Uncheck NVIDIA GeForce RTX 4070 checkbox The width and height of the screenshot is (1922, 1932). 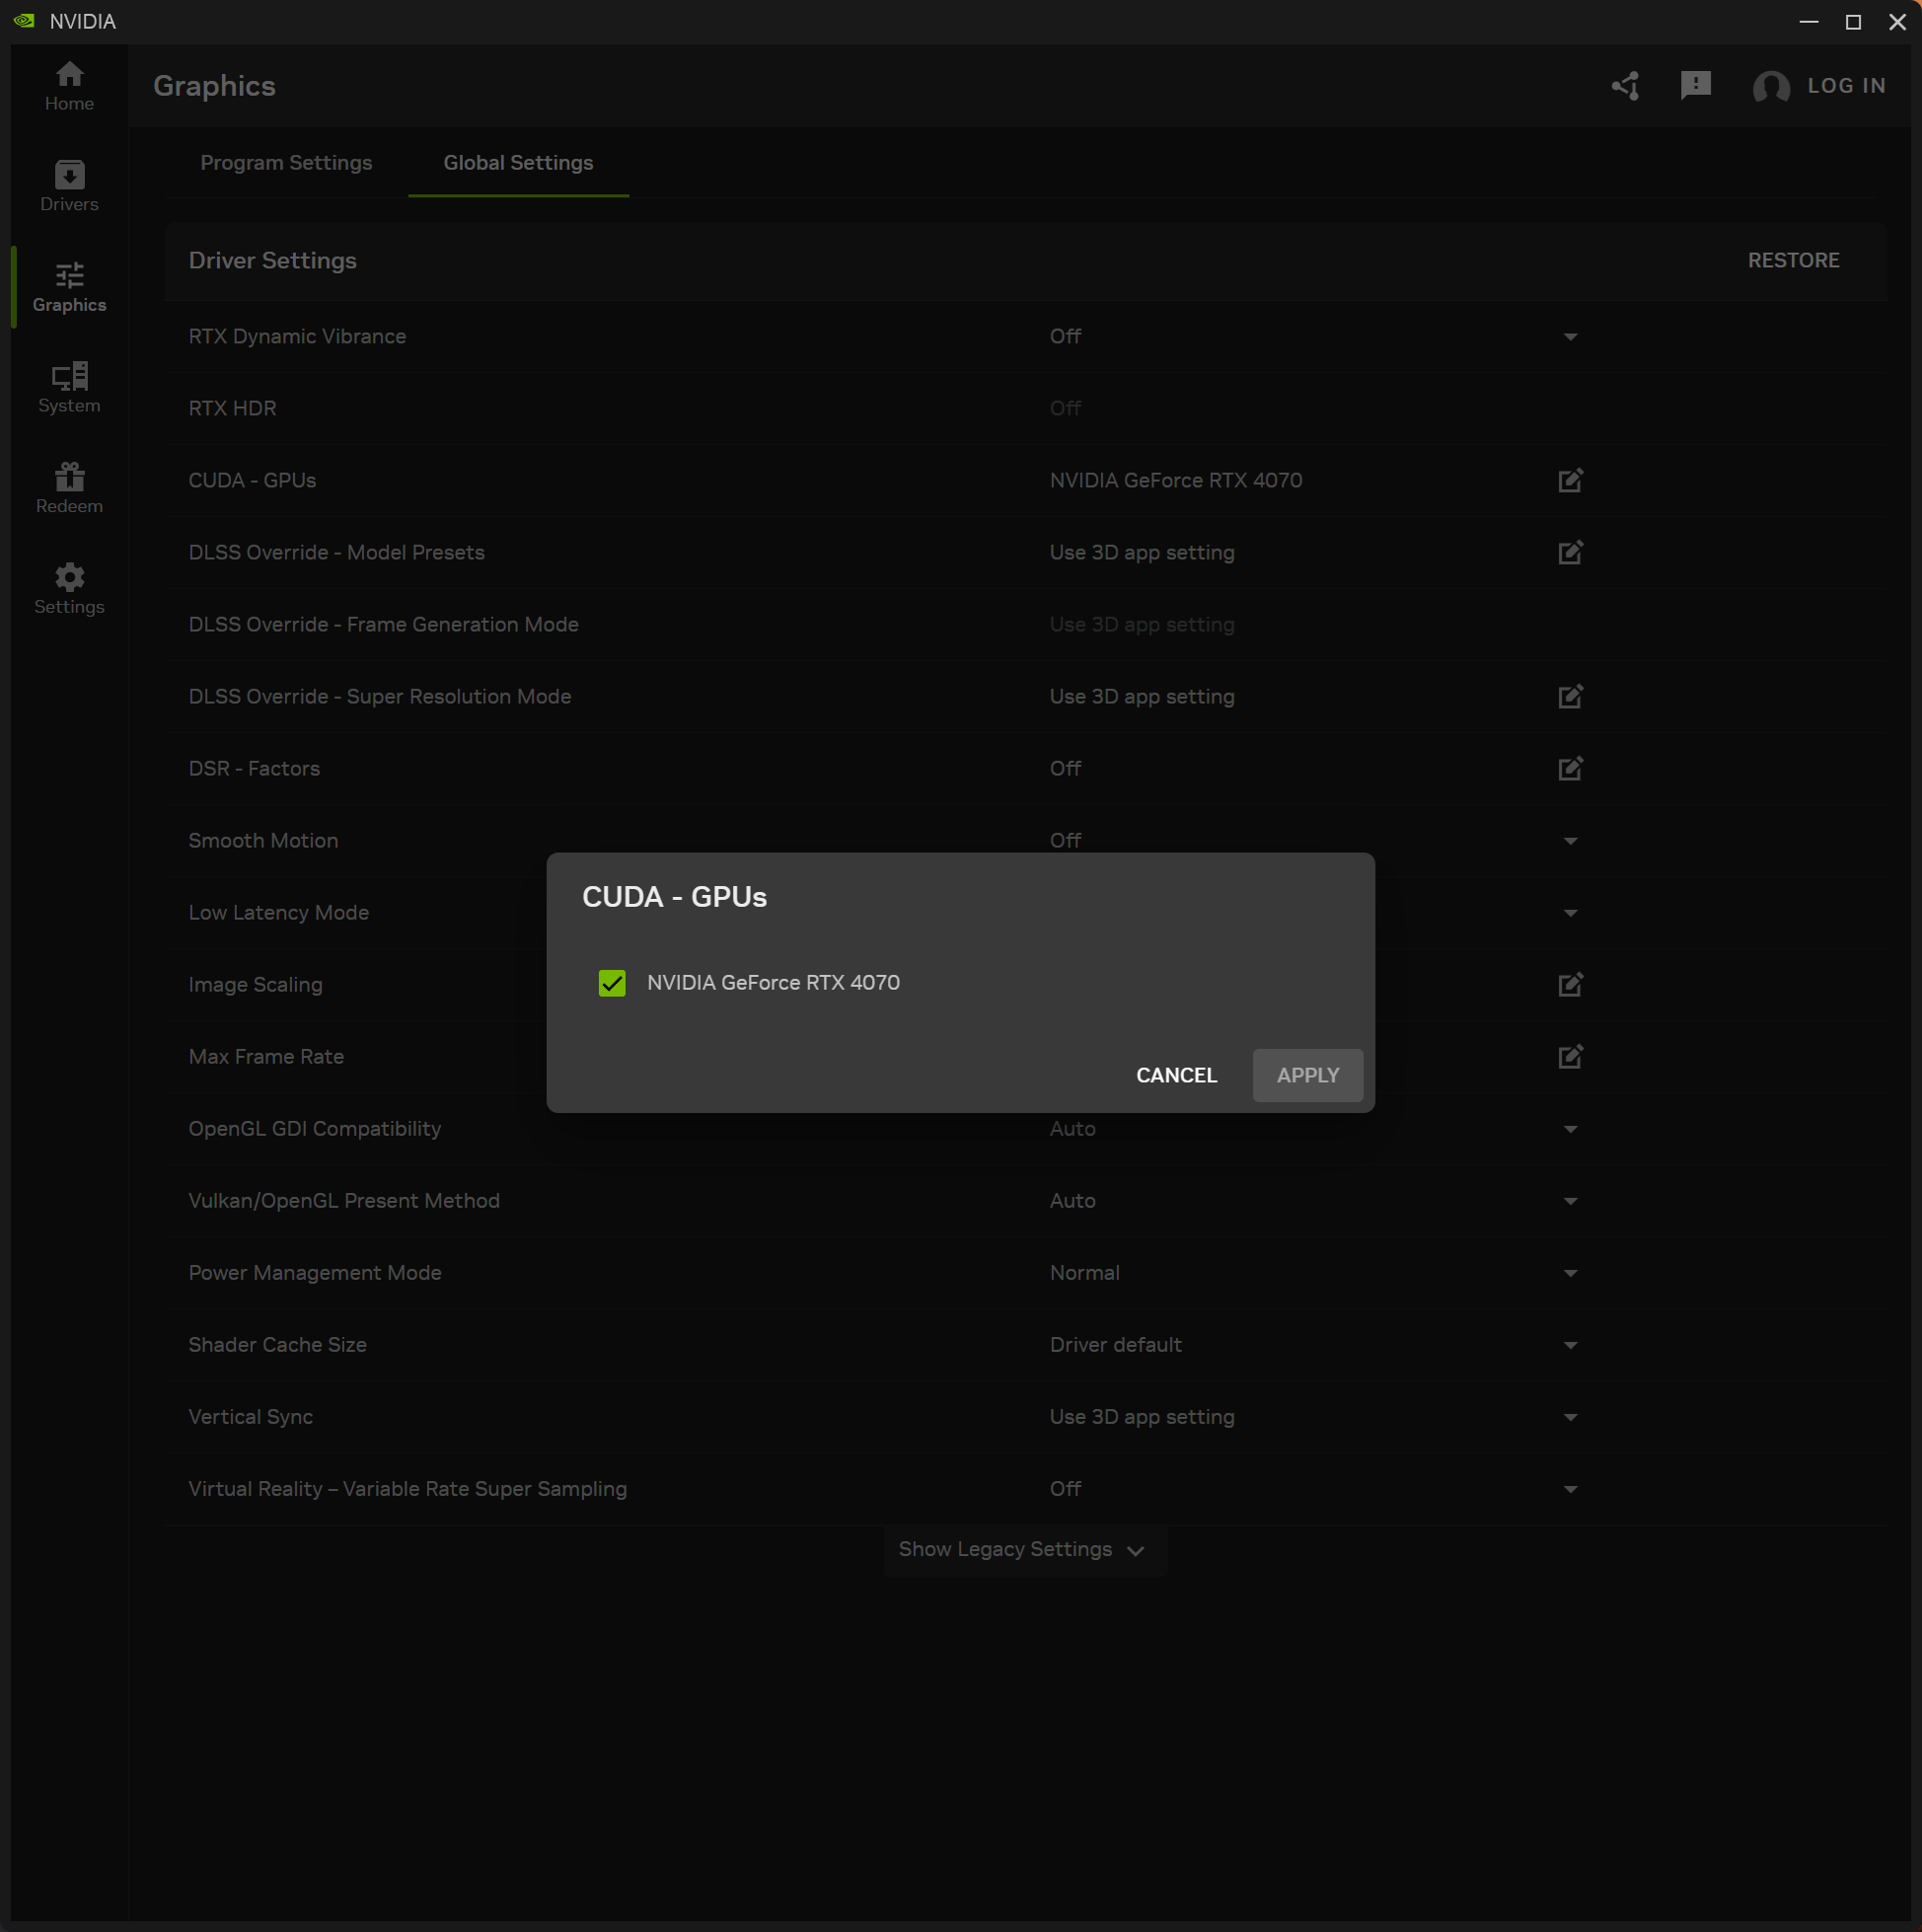click(x=612, y=983)
